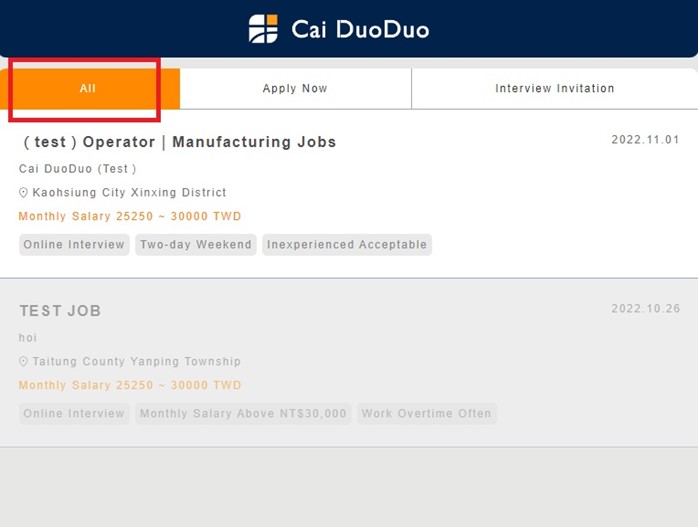This screenshot has height=527, width=698.
Task: Click the 2022.11.01 posting date
Action: pos(645,140)
